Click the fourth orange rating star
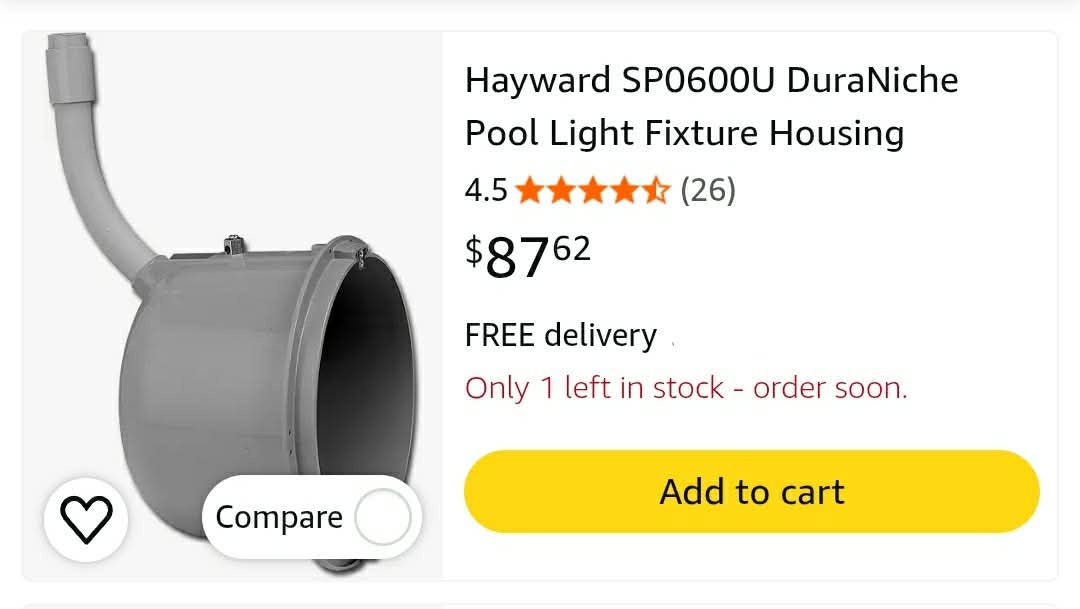The height and width of the screenshot is (609, 1080). pyautogui.click(x=624, y=190)
